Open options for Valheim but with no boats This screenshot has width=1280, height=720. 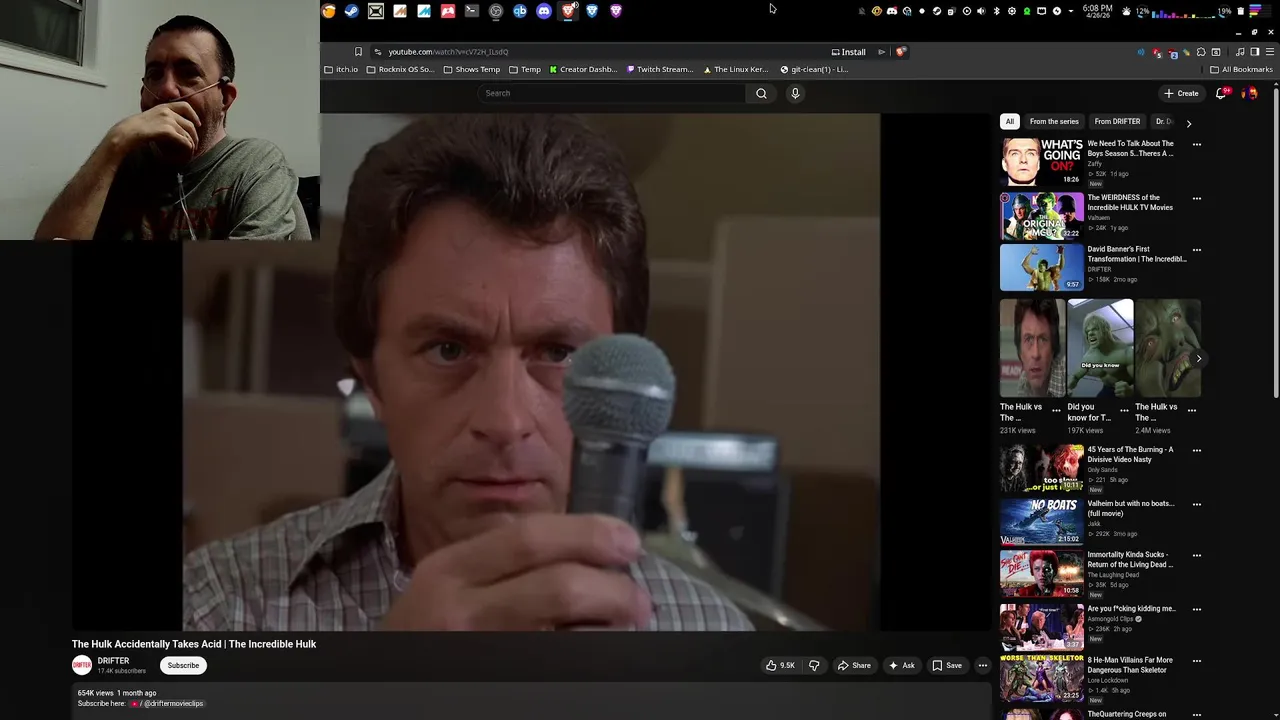[x=1196, y=504]
